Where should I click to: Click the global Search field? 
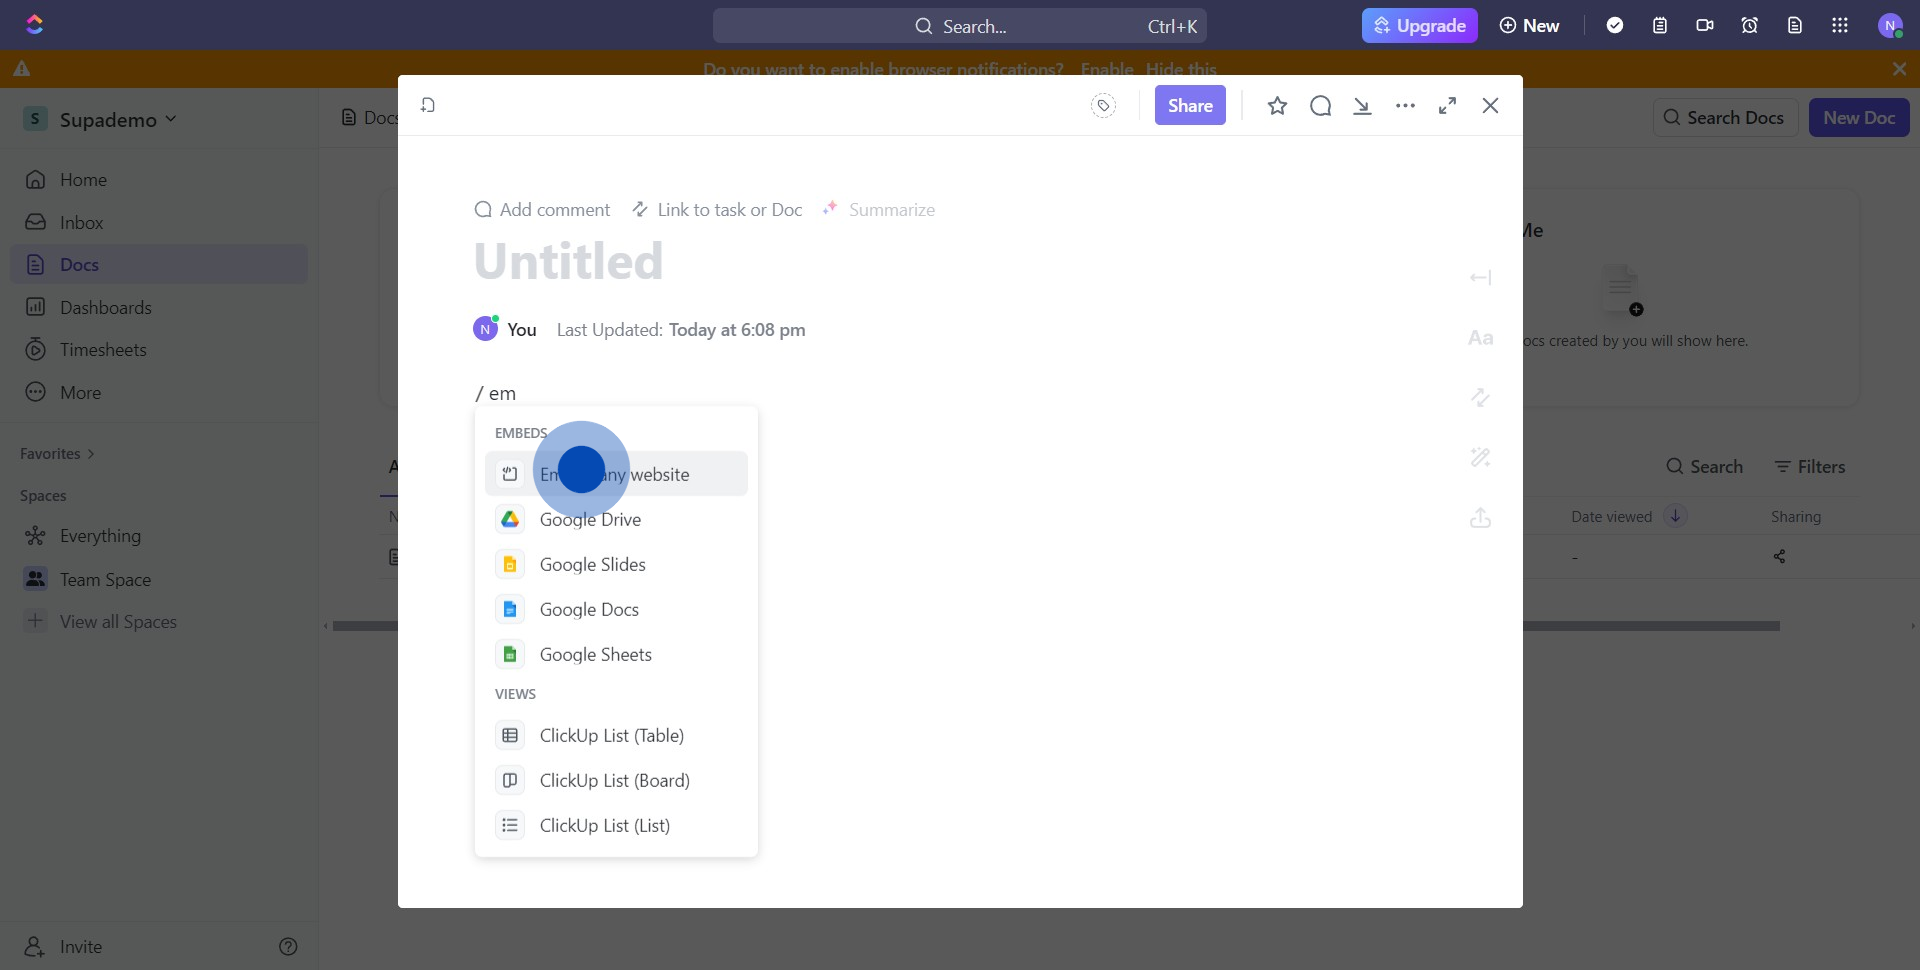pyautogui.click(x=959, y=25)
